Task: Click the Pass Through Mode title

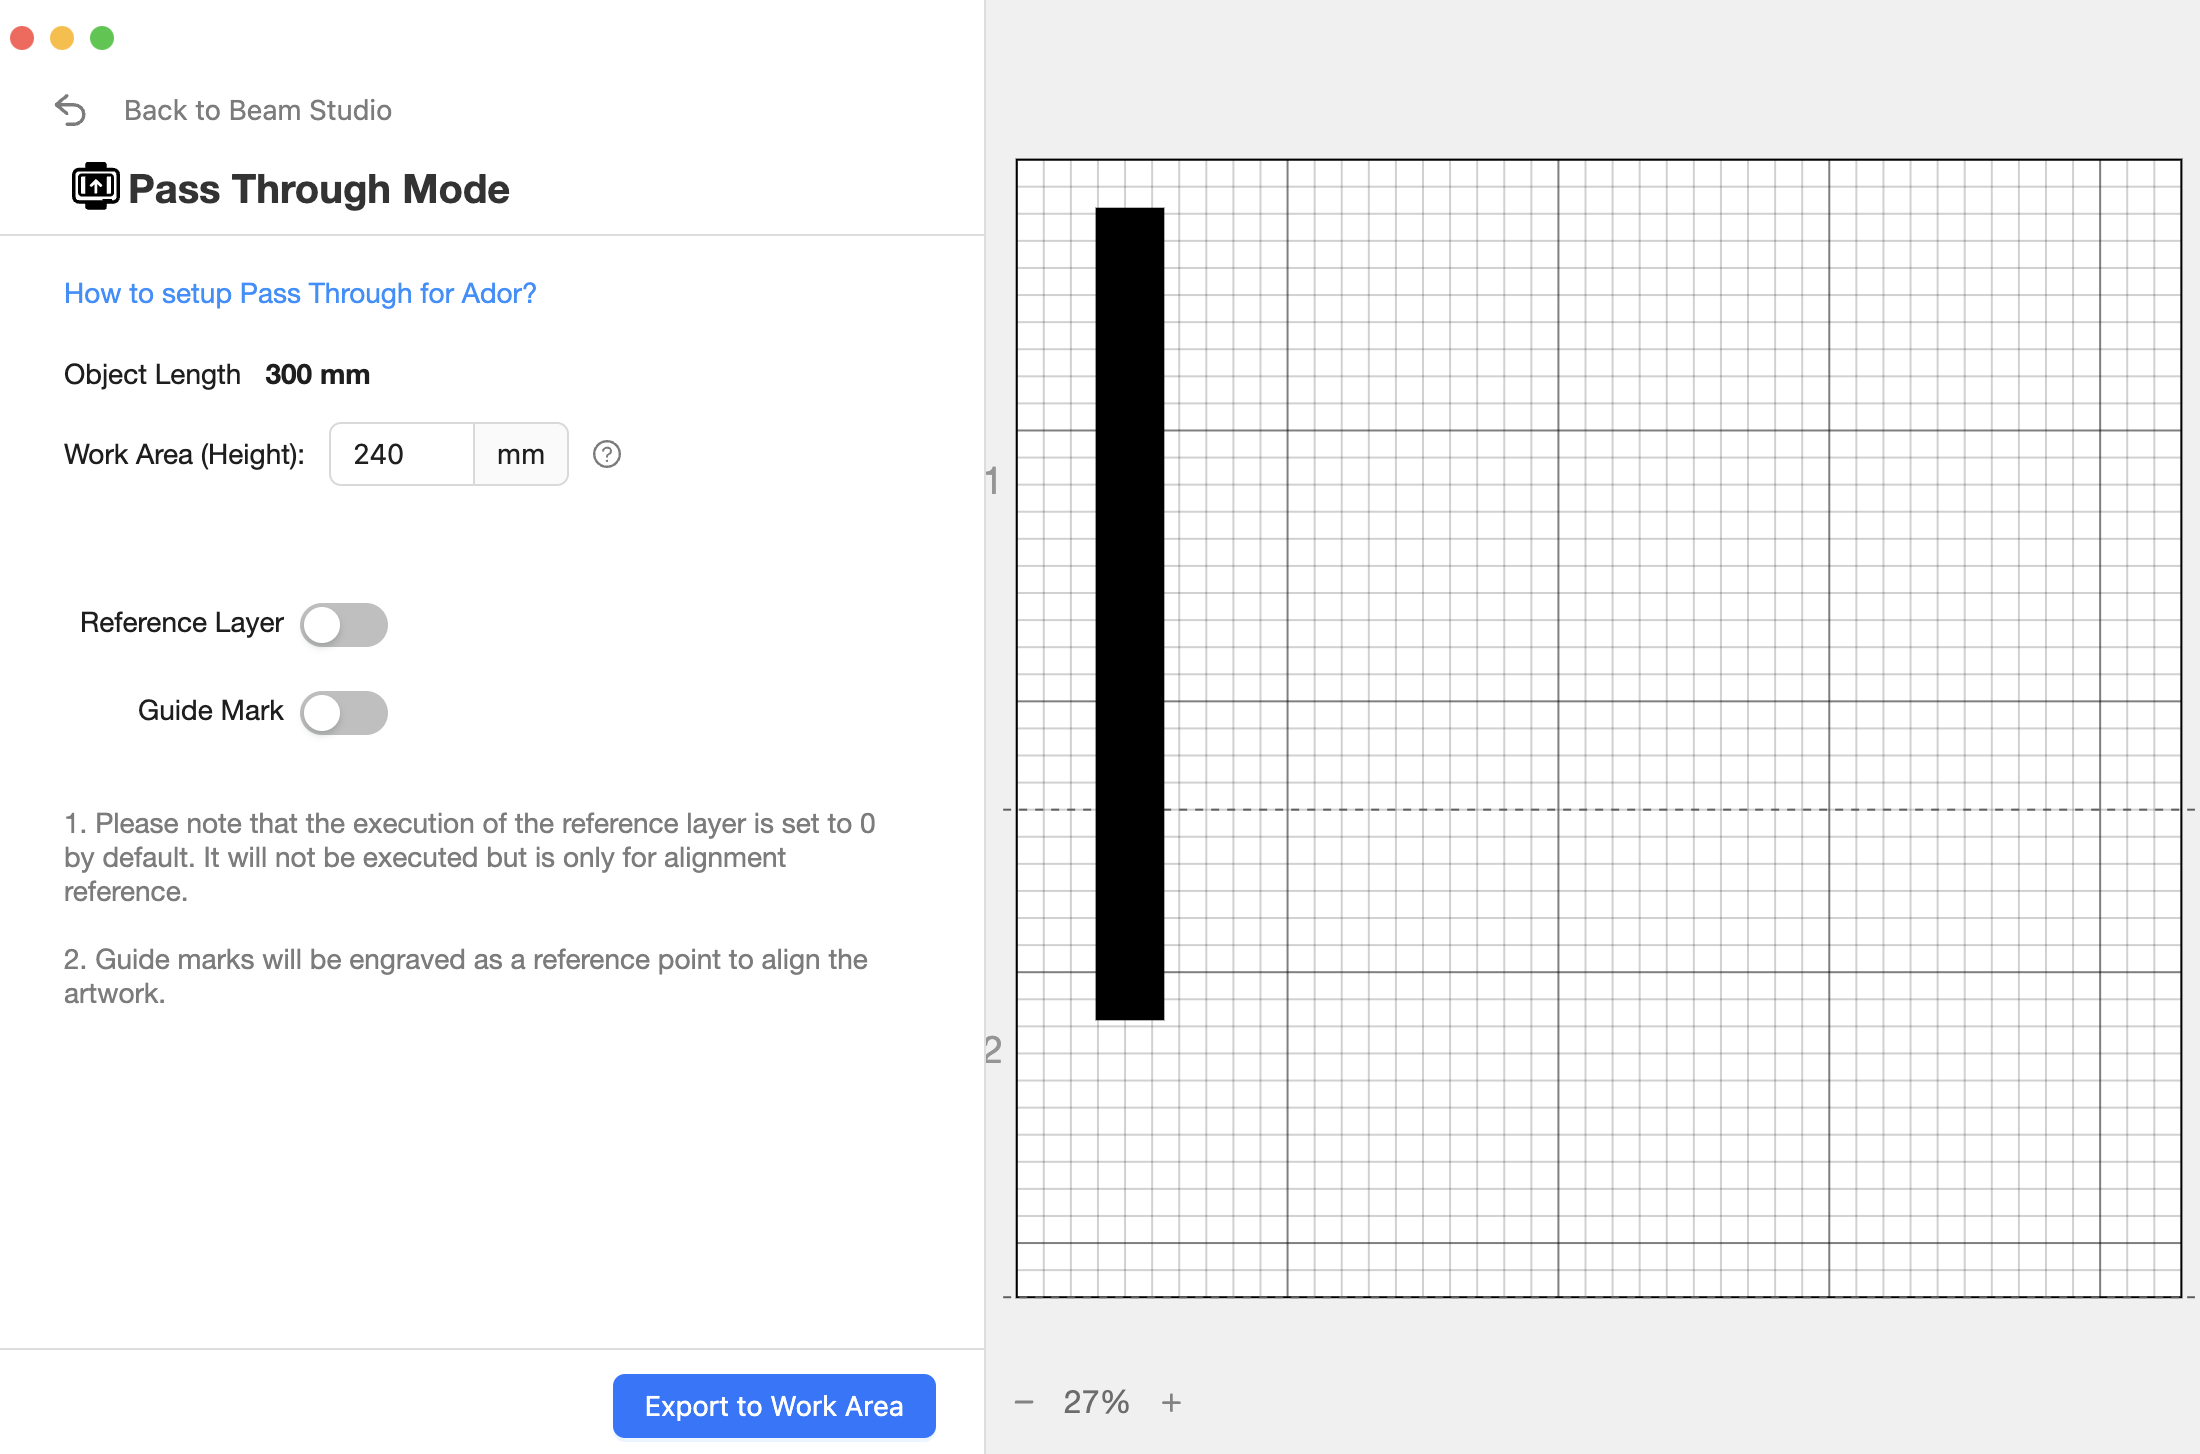Action: pyautogui.click(x=319, y=189)
